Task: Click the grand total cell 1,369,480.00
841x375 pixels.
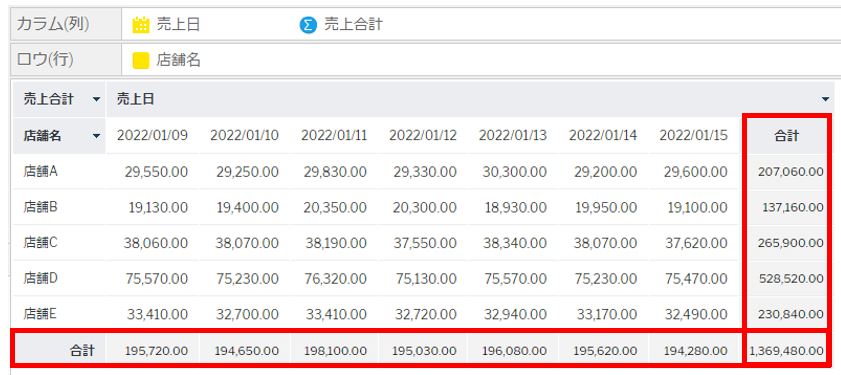Action: pyautogui.click(x=786, y=351)
